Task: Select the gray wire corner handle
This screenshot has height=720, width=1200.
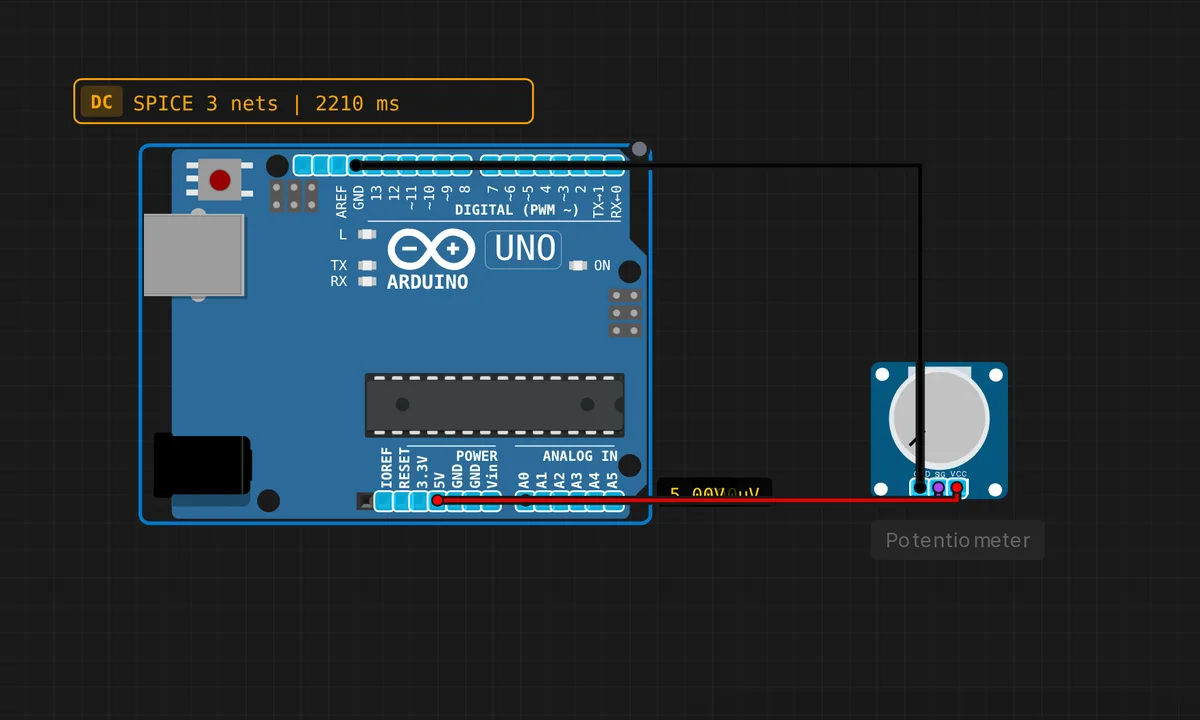Action: (639, 151)
